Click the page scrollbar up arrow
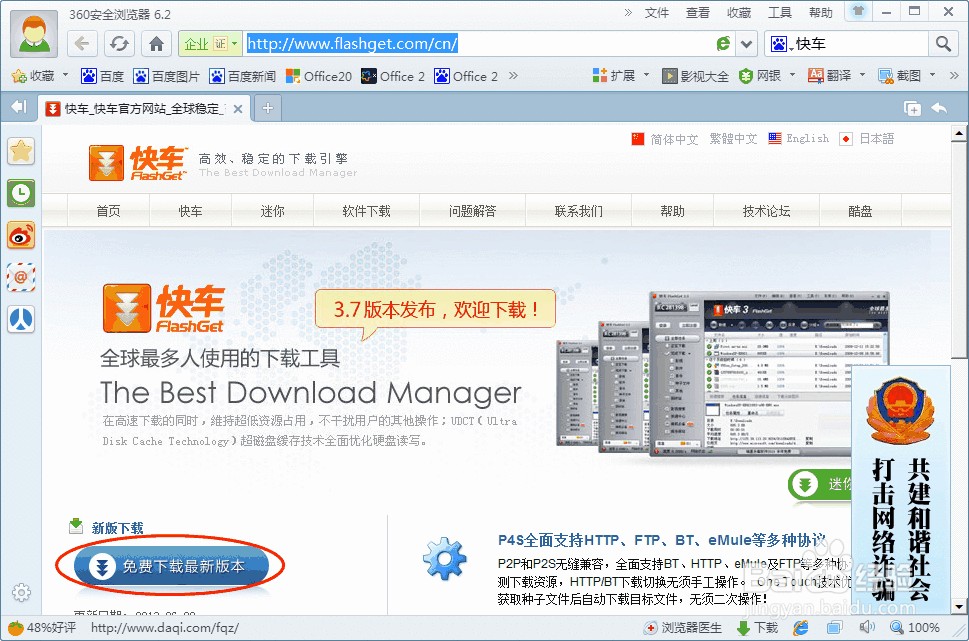 coord(958,132)
